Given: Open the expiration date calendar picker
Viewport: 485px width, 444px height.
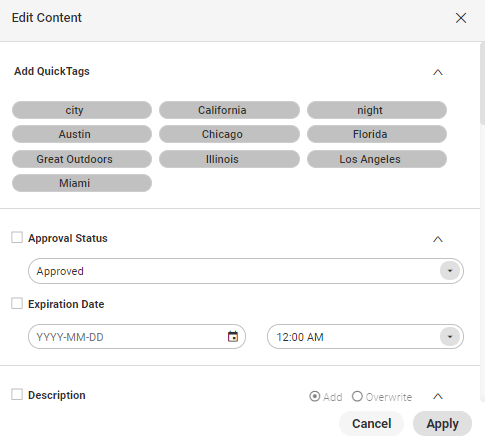Looking at the screenshot, I should coord(233,337).
